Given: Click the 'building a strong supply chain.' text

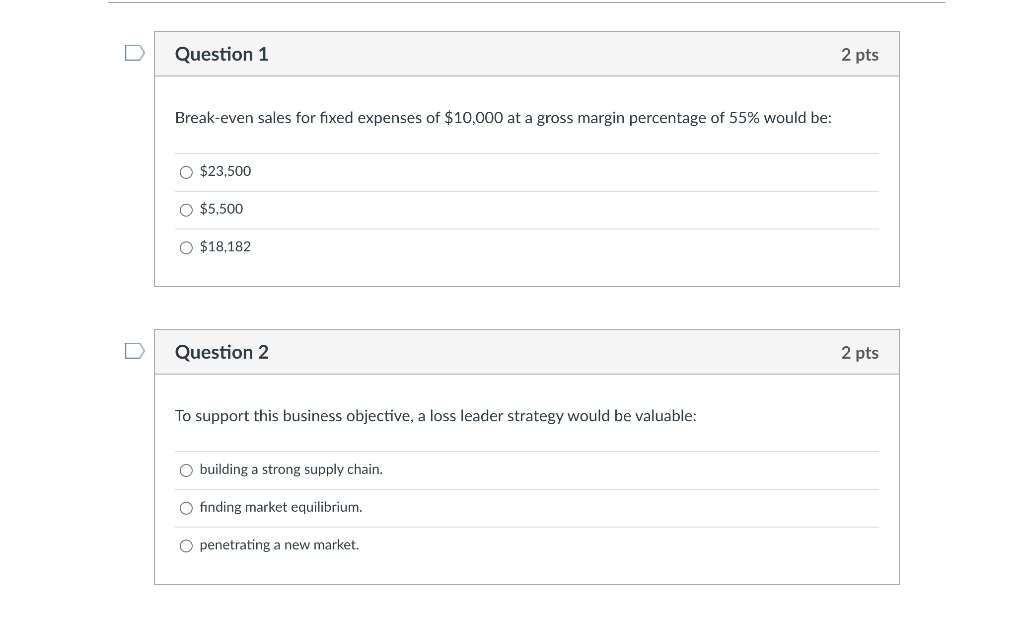Looking at the screenshot, I should (x=289, y=469).
